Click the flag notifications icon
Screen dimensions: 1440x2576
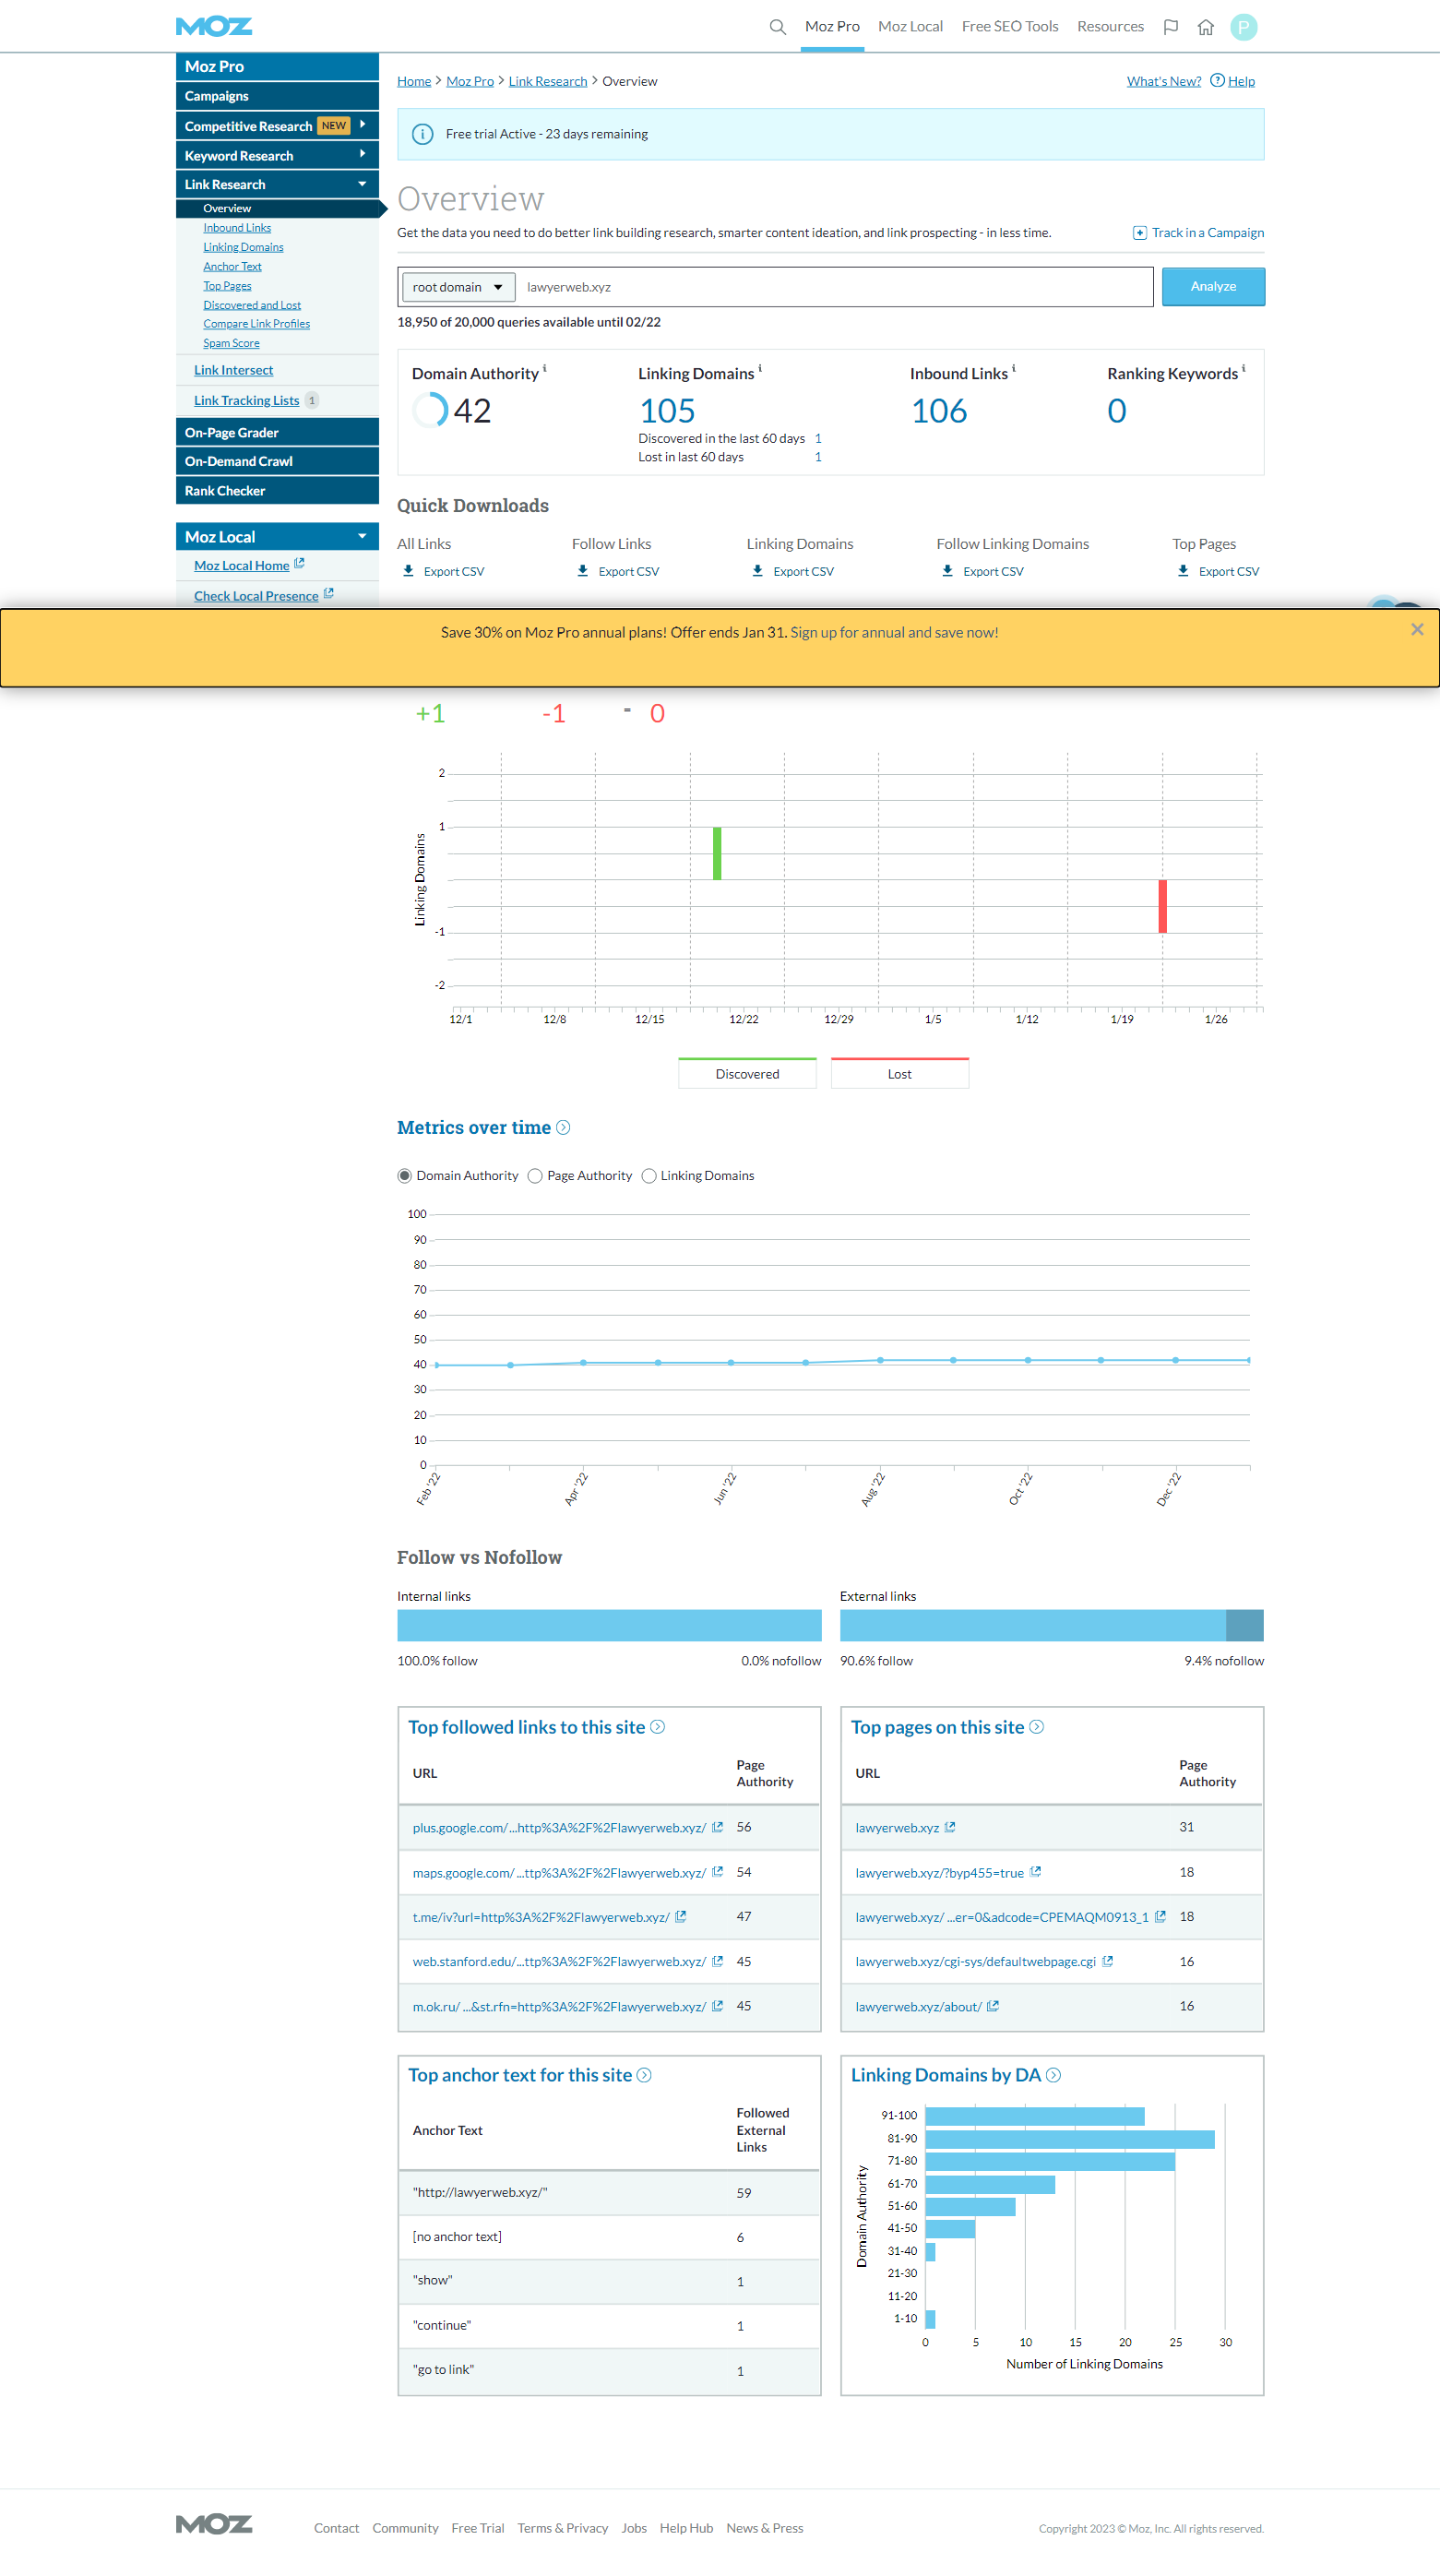click(x=1170, y=27)
